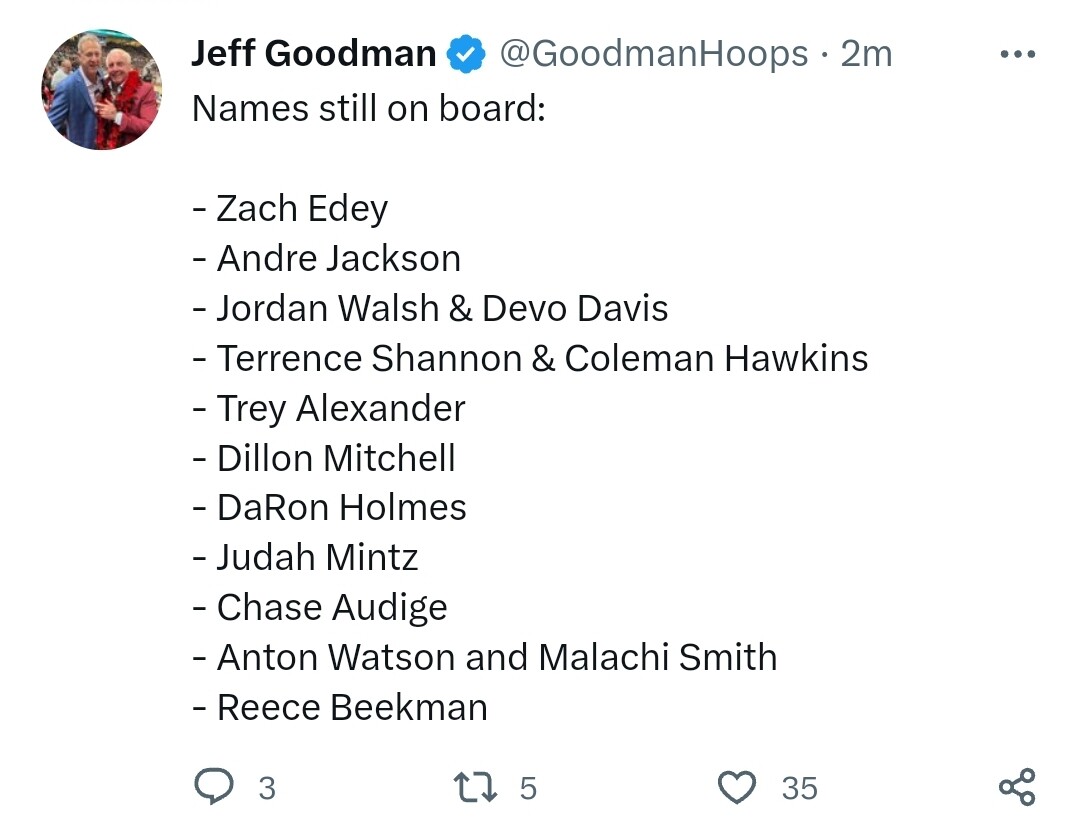Click the retweet arrows icon
The width and height of the screenshot is (1080, 832).
coord(474,787)
